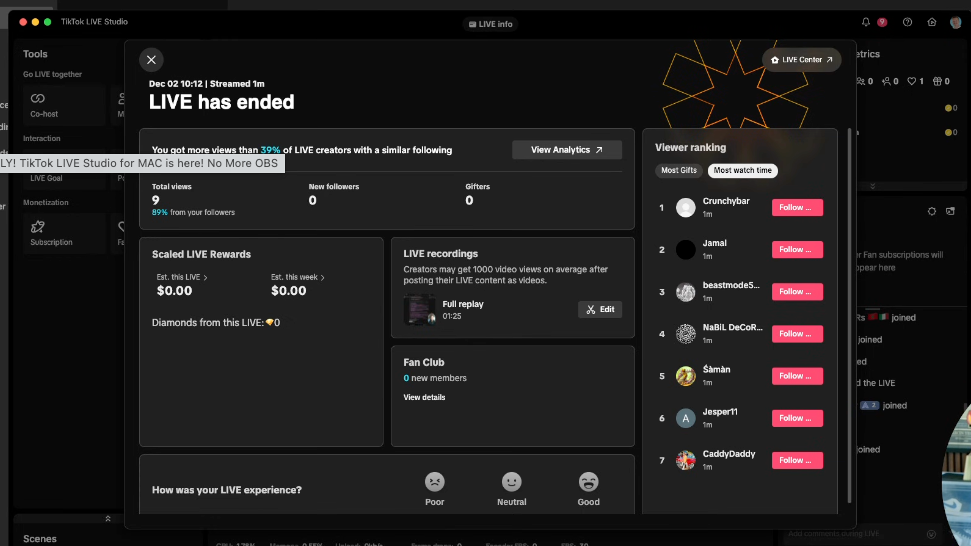
Task: Expand the metrics panel chevron
Action: (873, 186)
